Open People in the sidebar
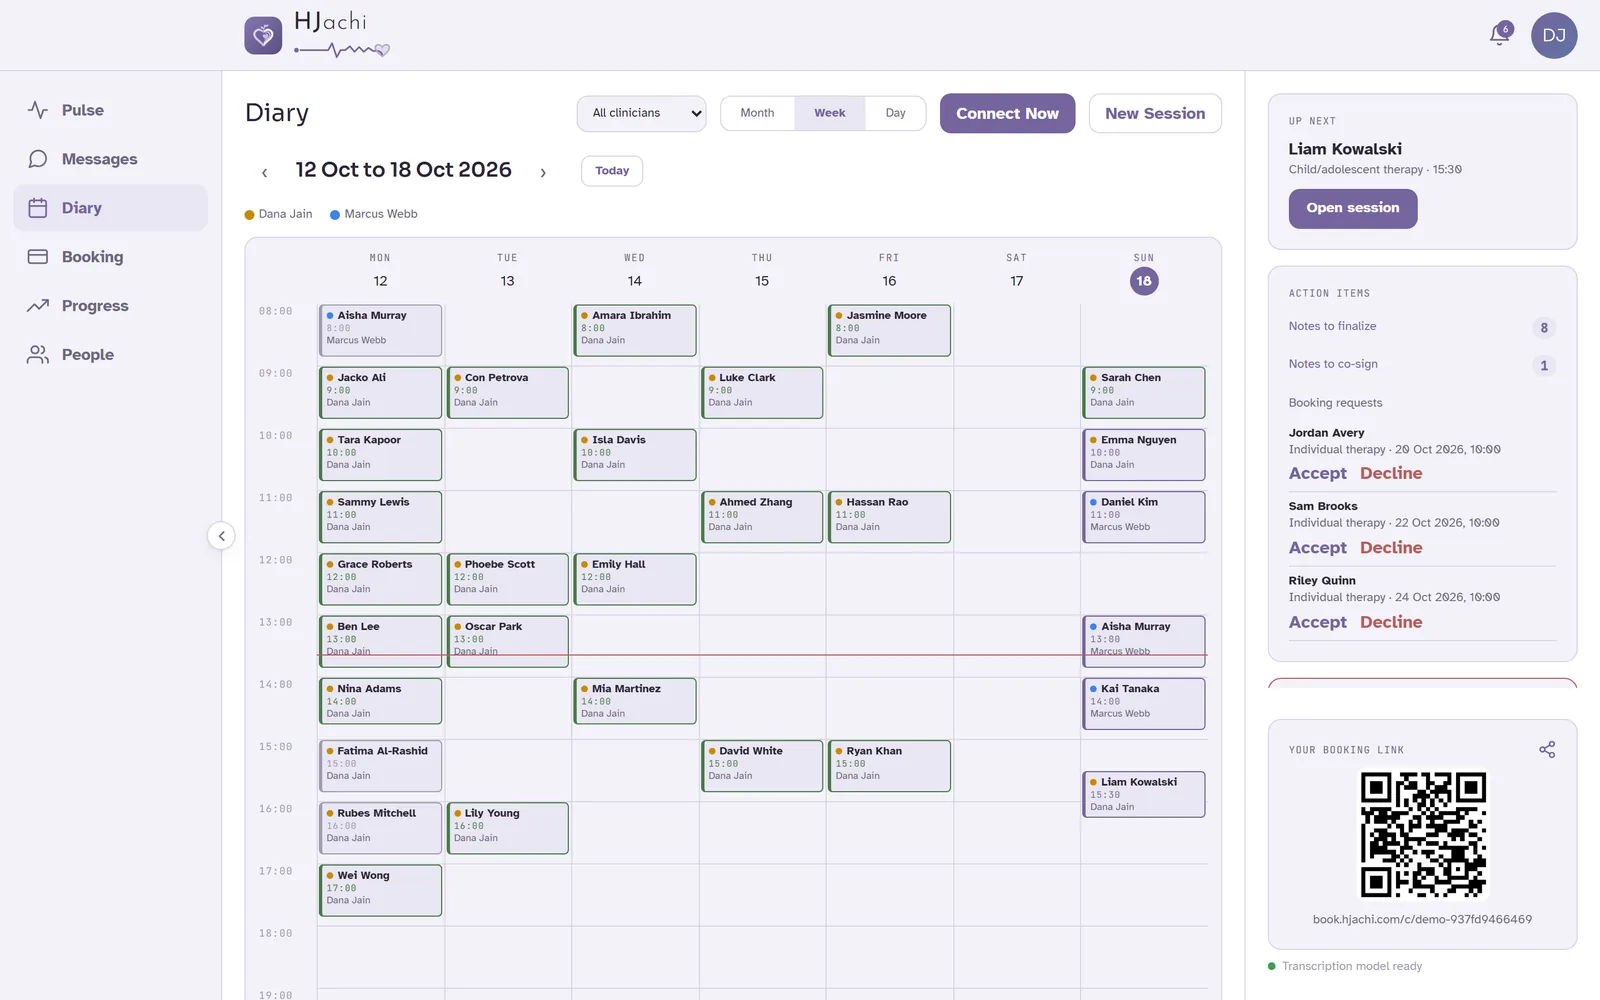The image size is (1600, 1000). tap(110, 355)
